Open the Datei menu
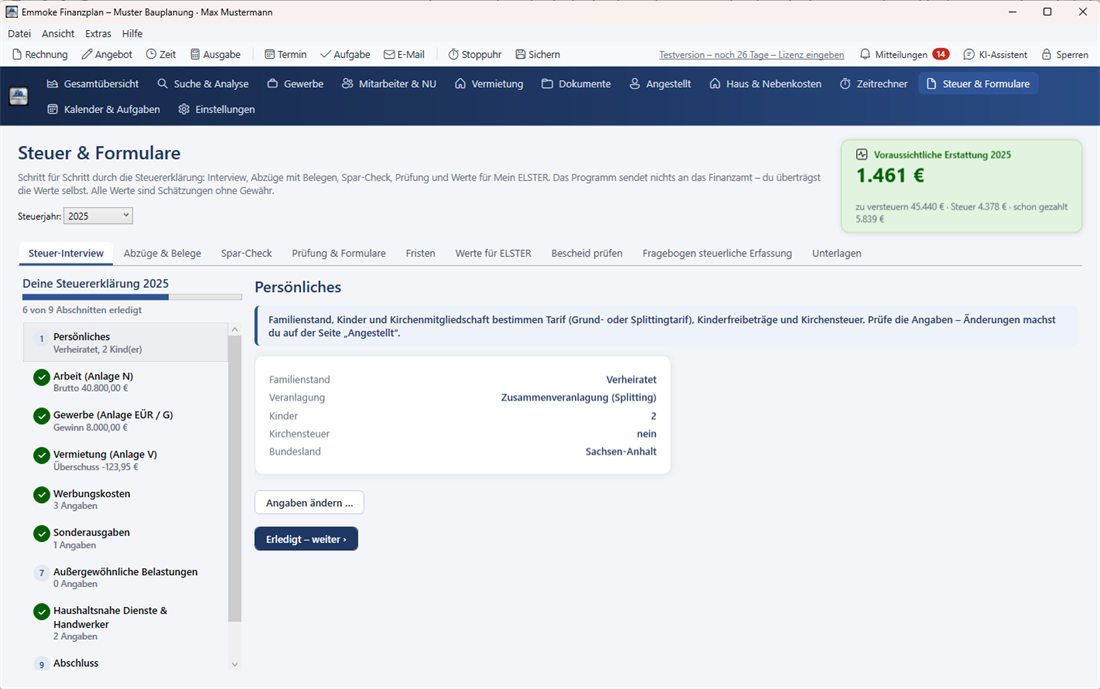Viewport: 1100px width, 689px height. tap(19, 33)
